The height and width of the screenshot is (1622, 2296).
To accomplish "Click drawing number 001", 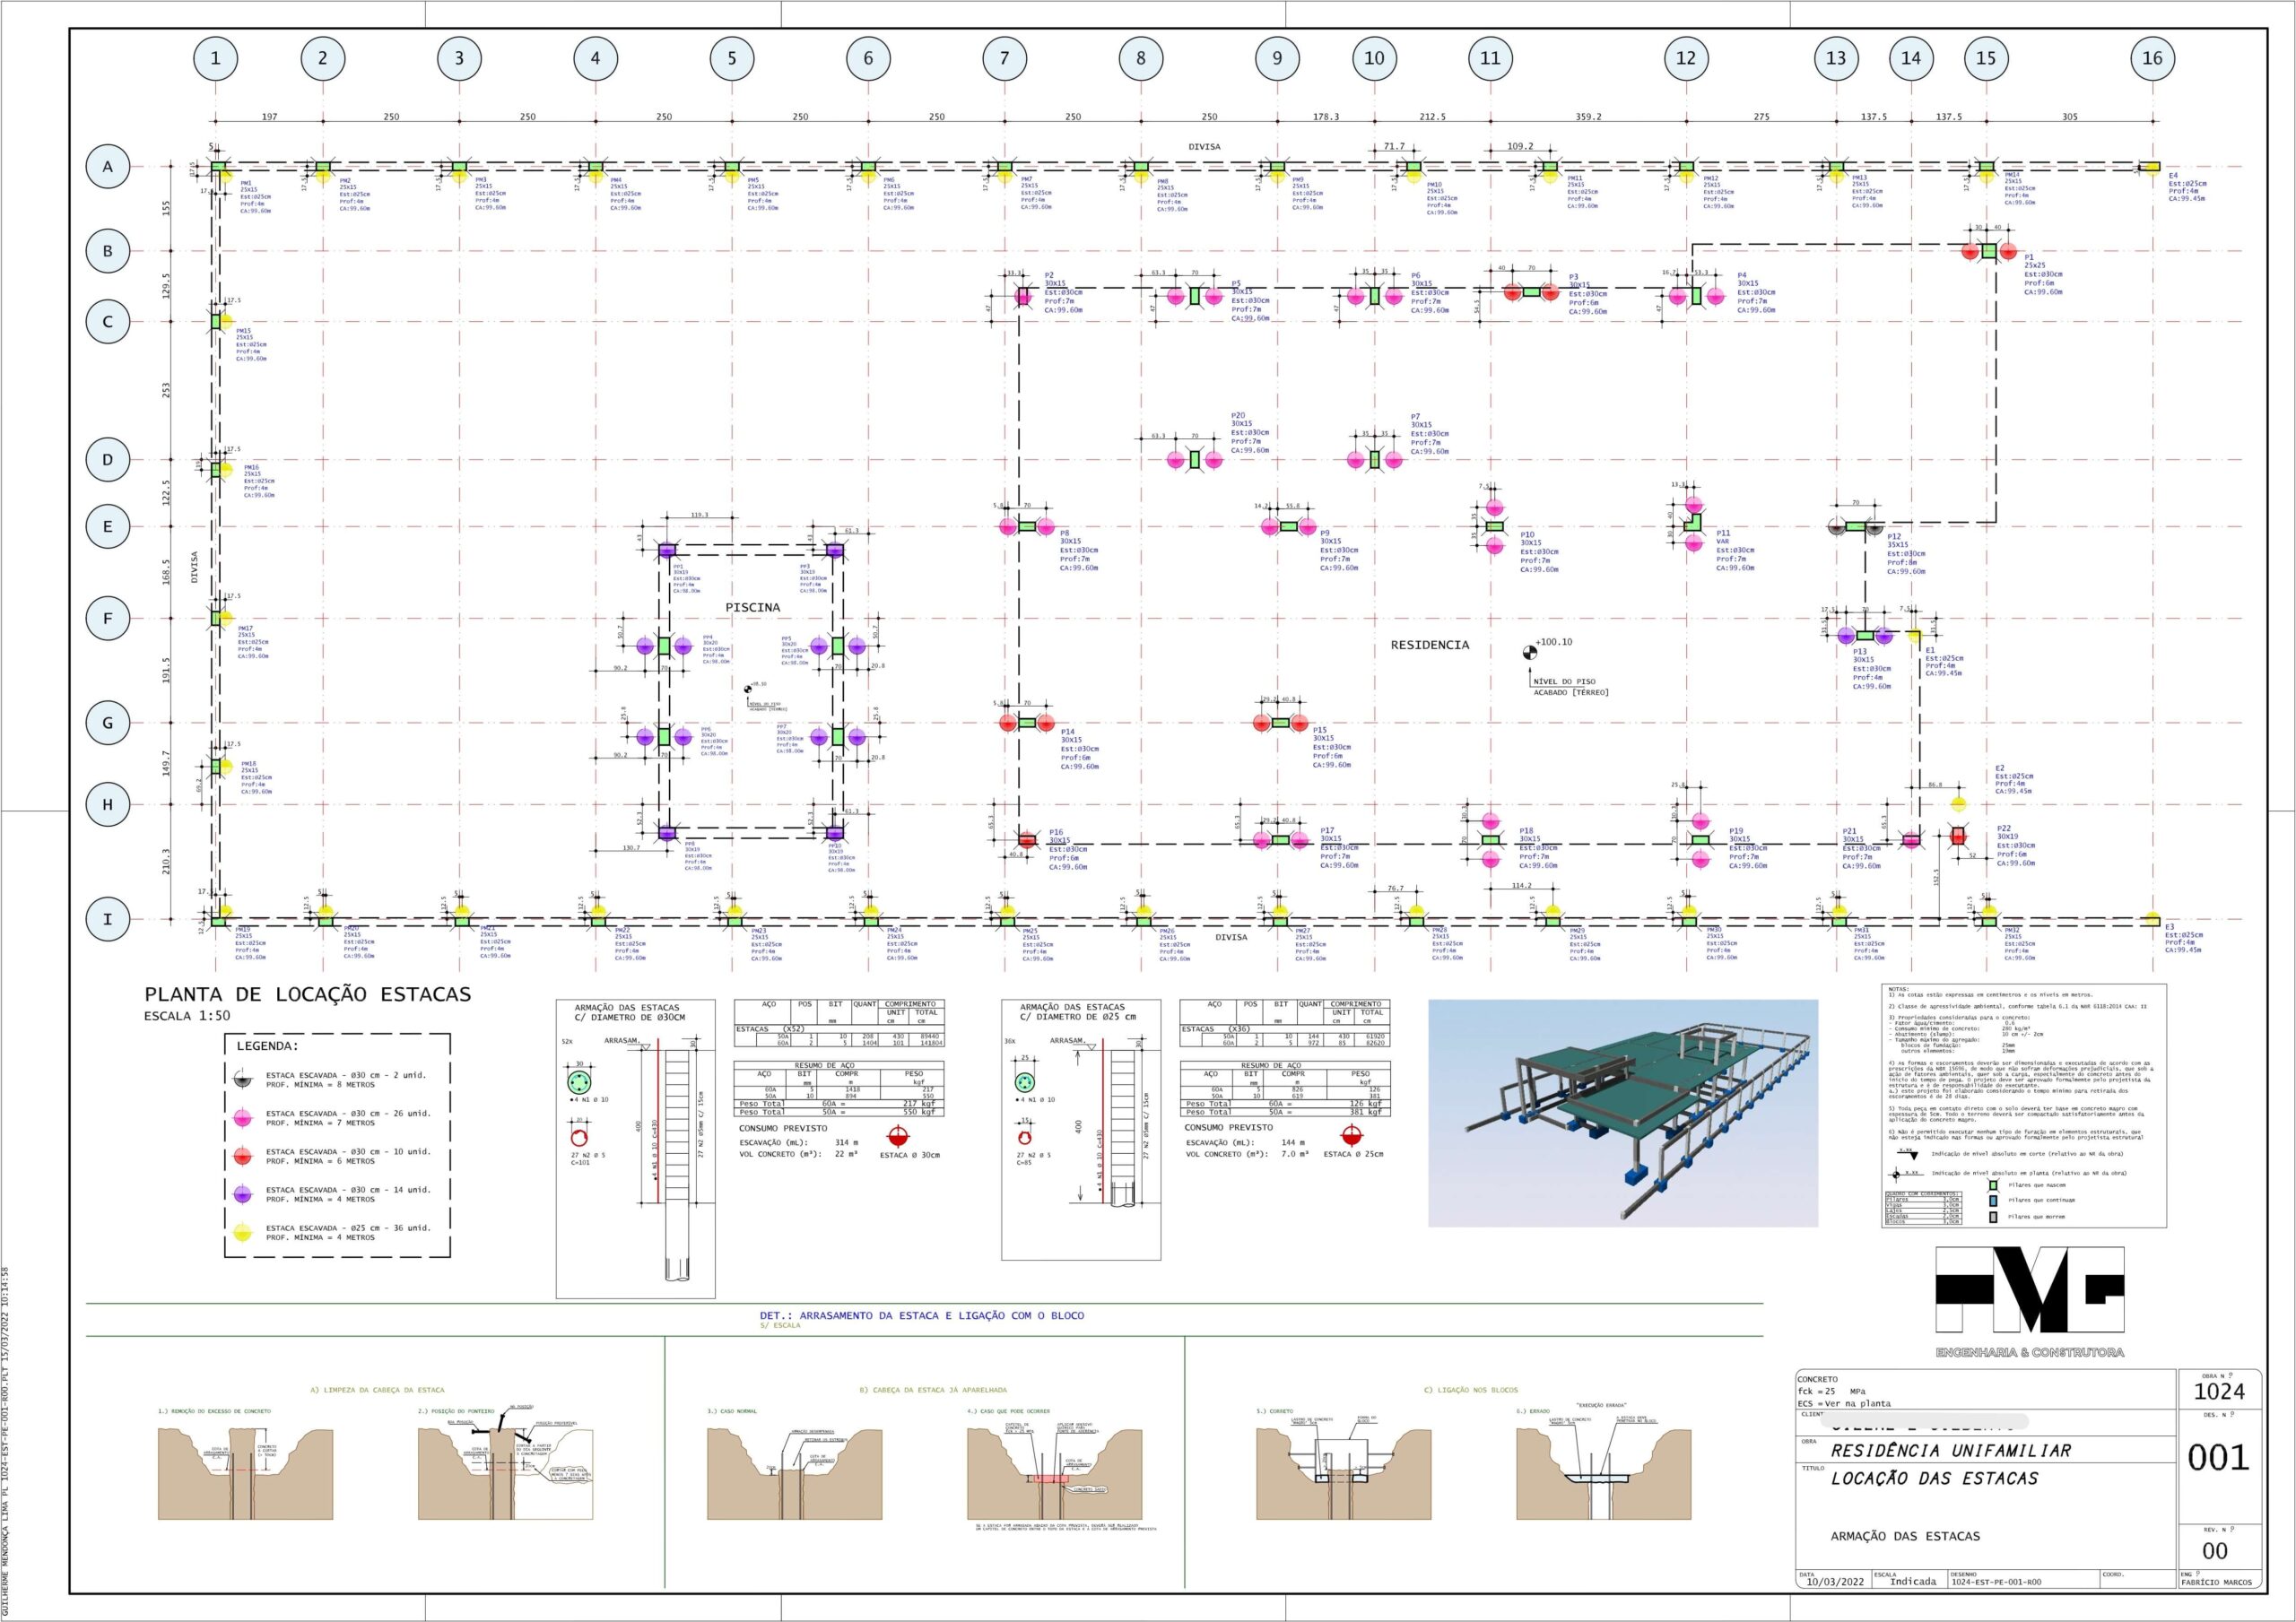I will click(2218, 1458).
